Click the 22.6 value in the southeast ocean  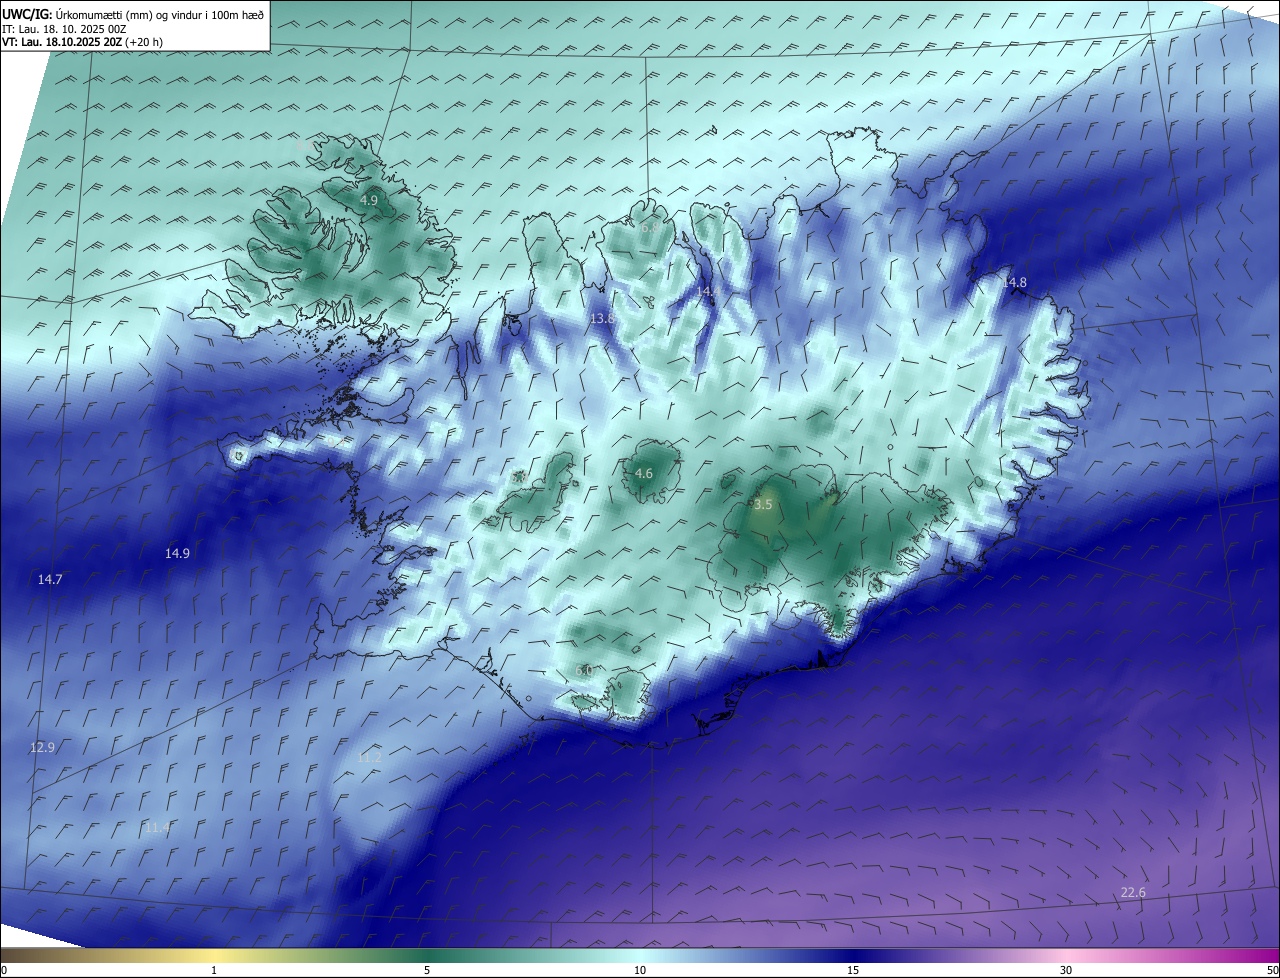coord(1133,892)
